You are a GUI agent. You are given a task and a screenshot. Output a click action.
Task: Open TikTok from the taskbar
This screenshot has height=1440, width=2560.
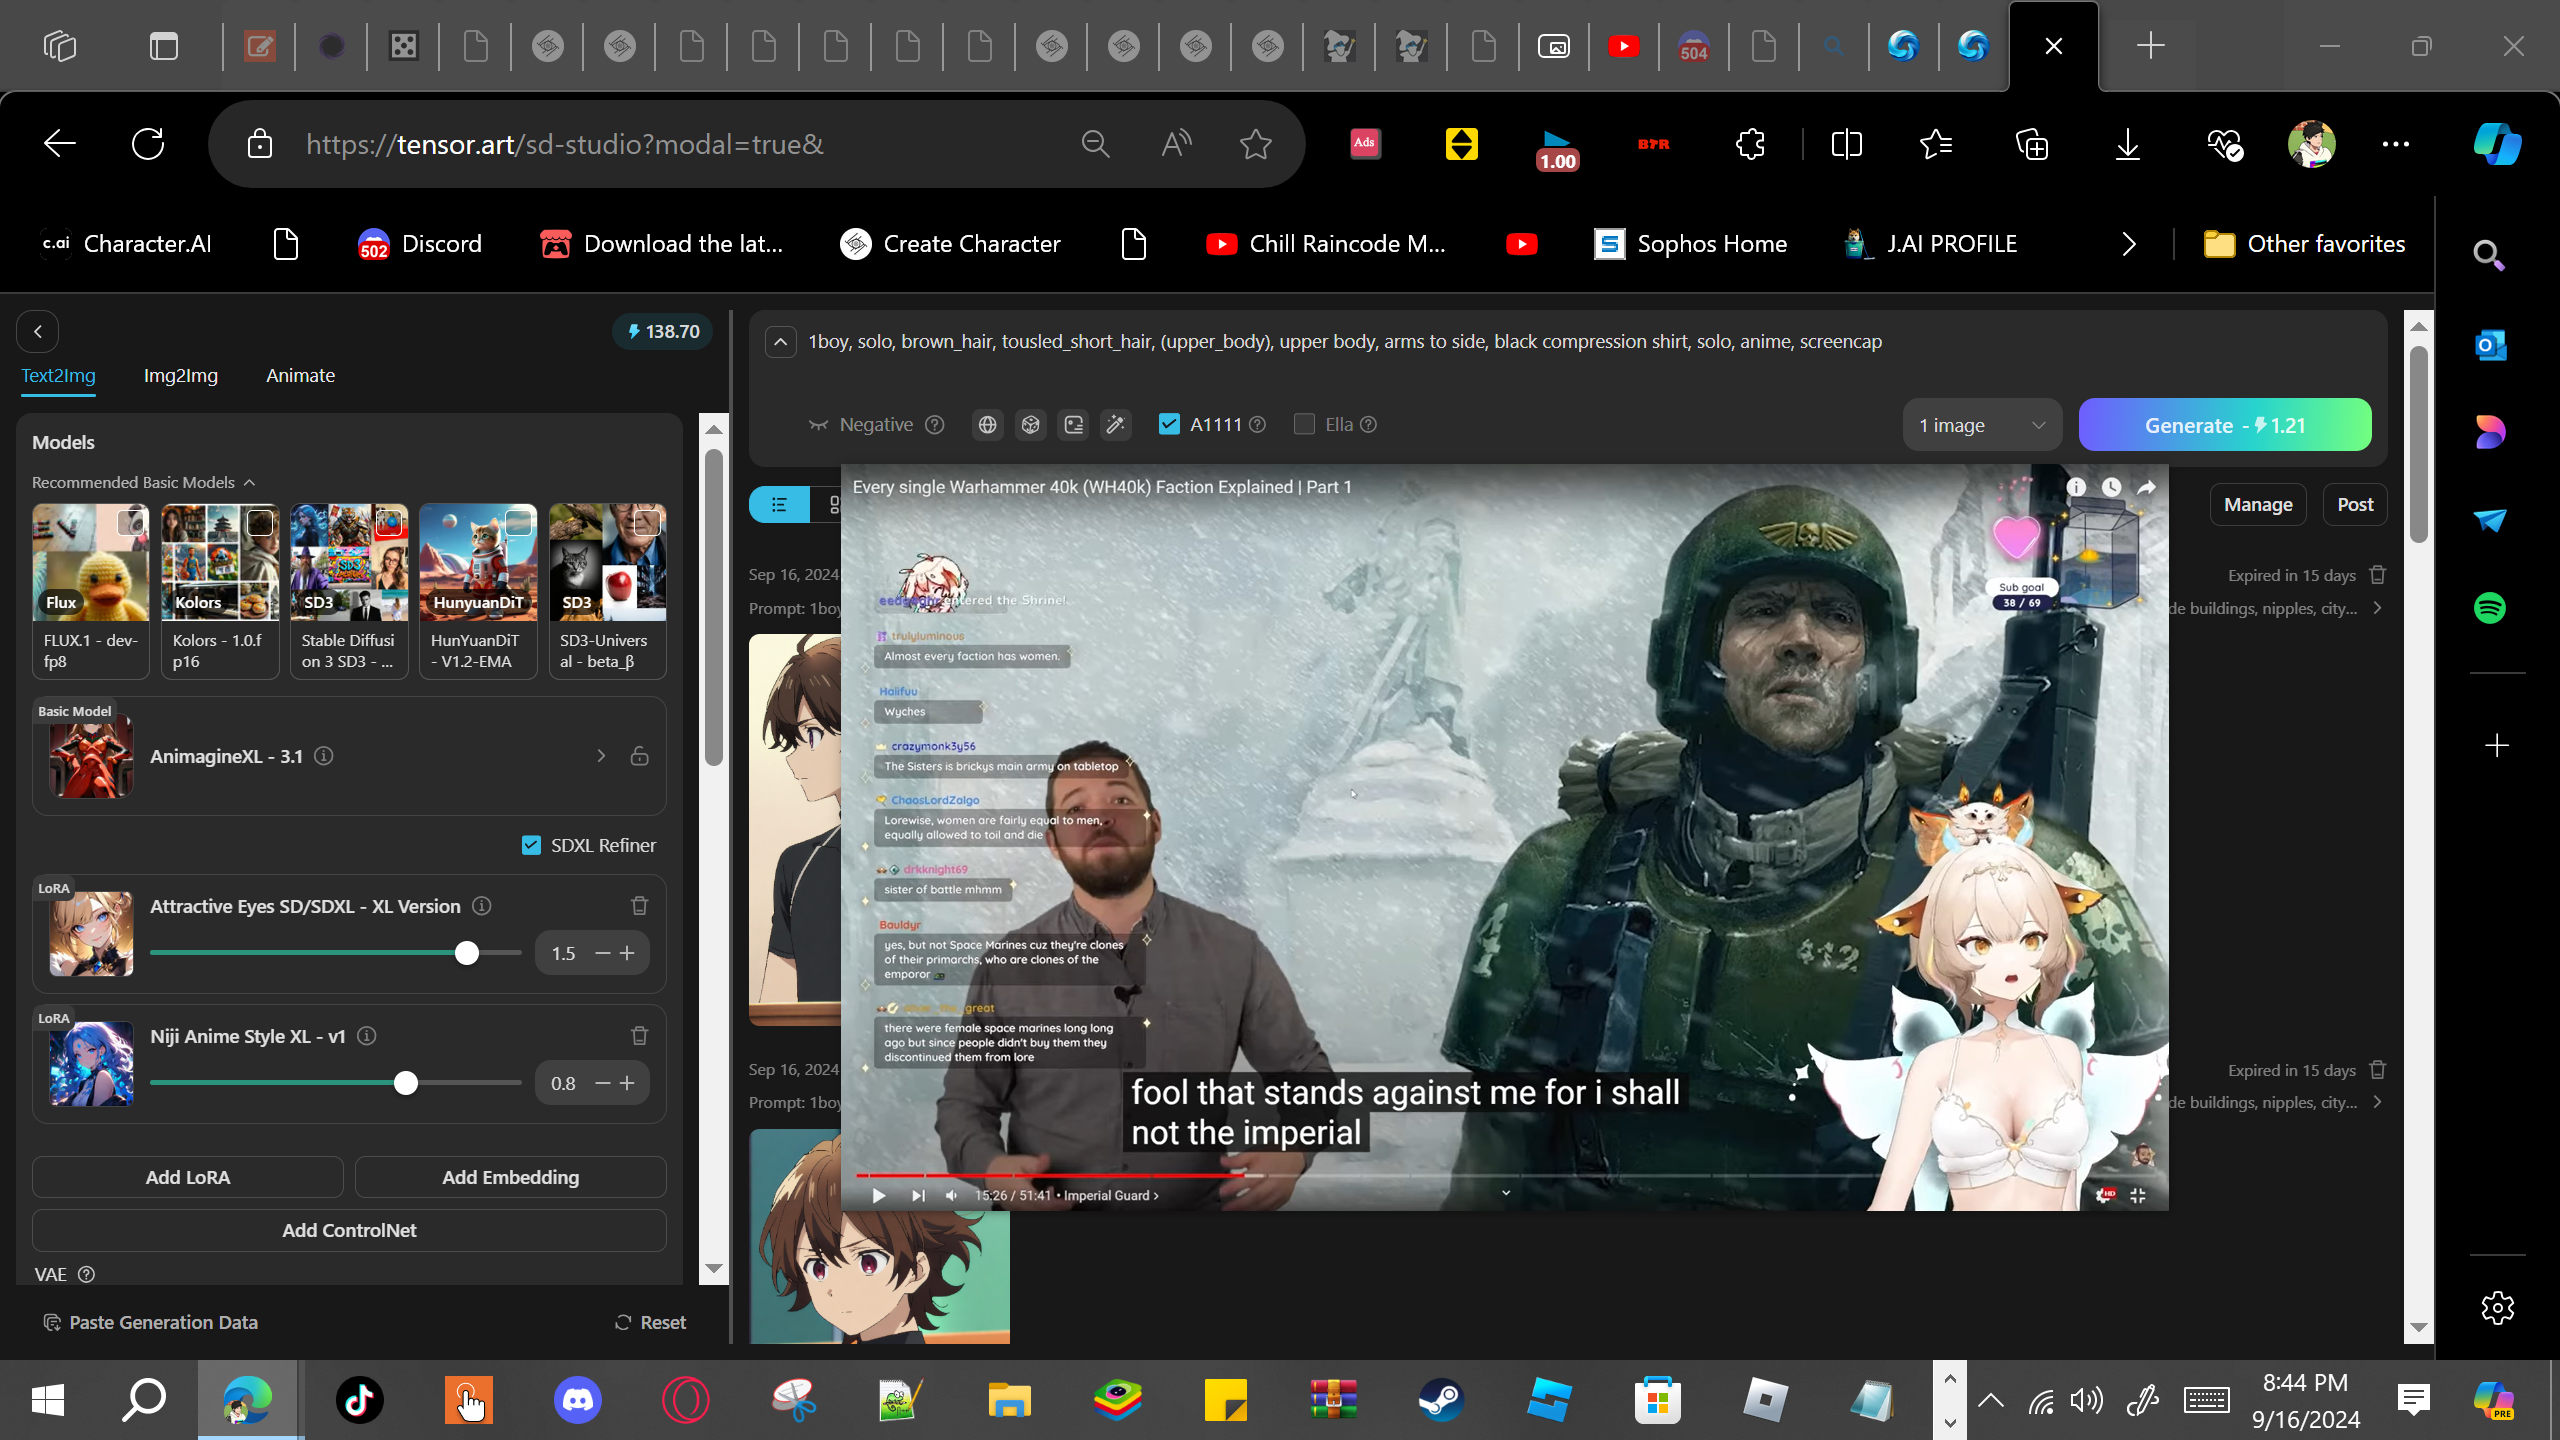(x=360, y=1400)
